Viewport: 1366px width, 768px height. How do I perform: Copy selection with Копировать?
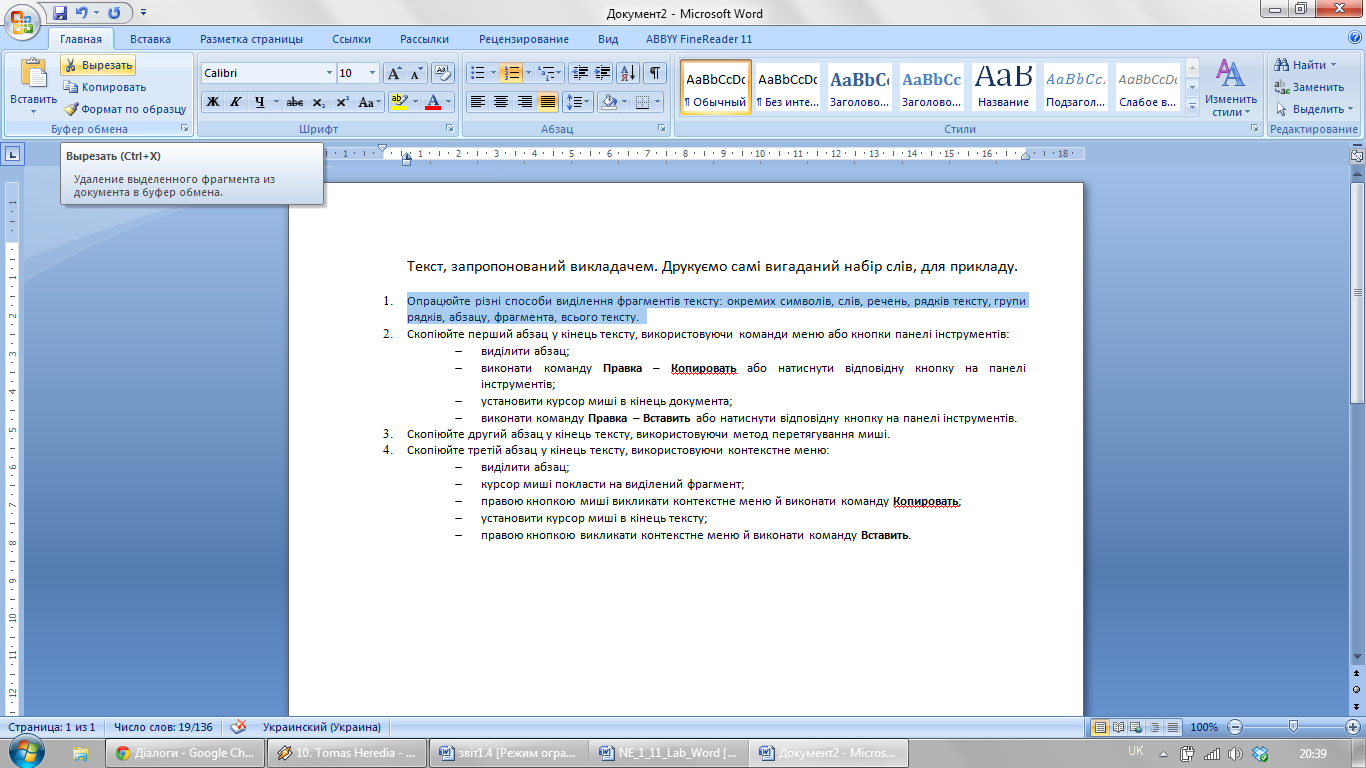coord(104,87)
